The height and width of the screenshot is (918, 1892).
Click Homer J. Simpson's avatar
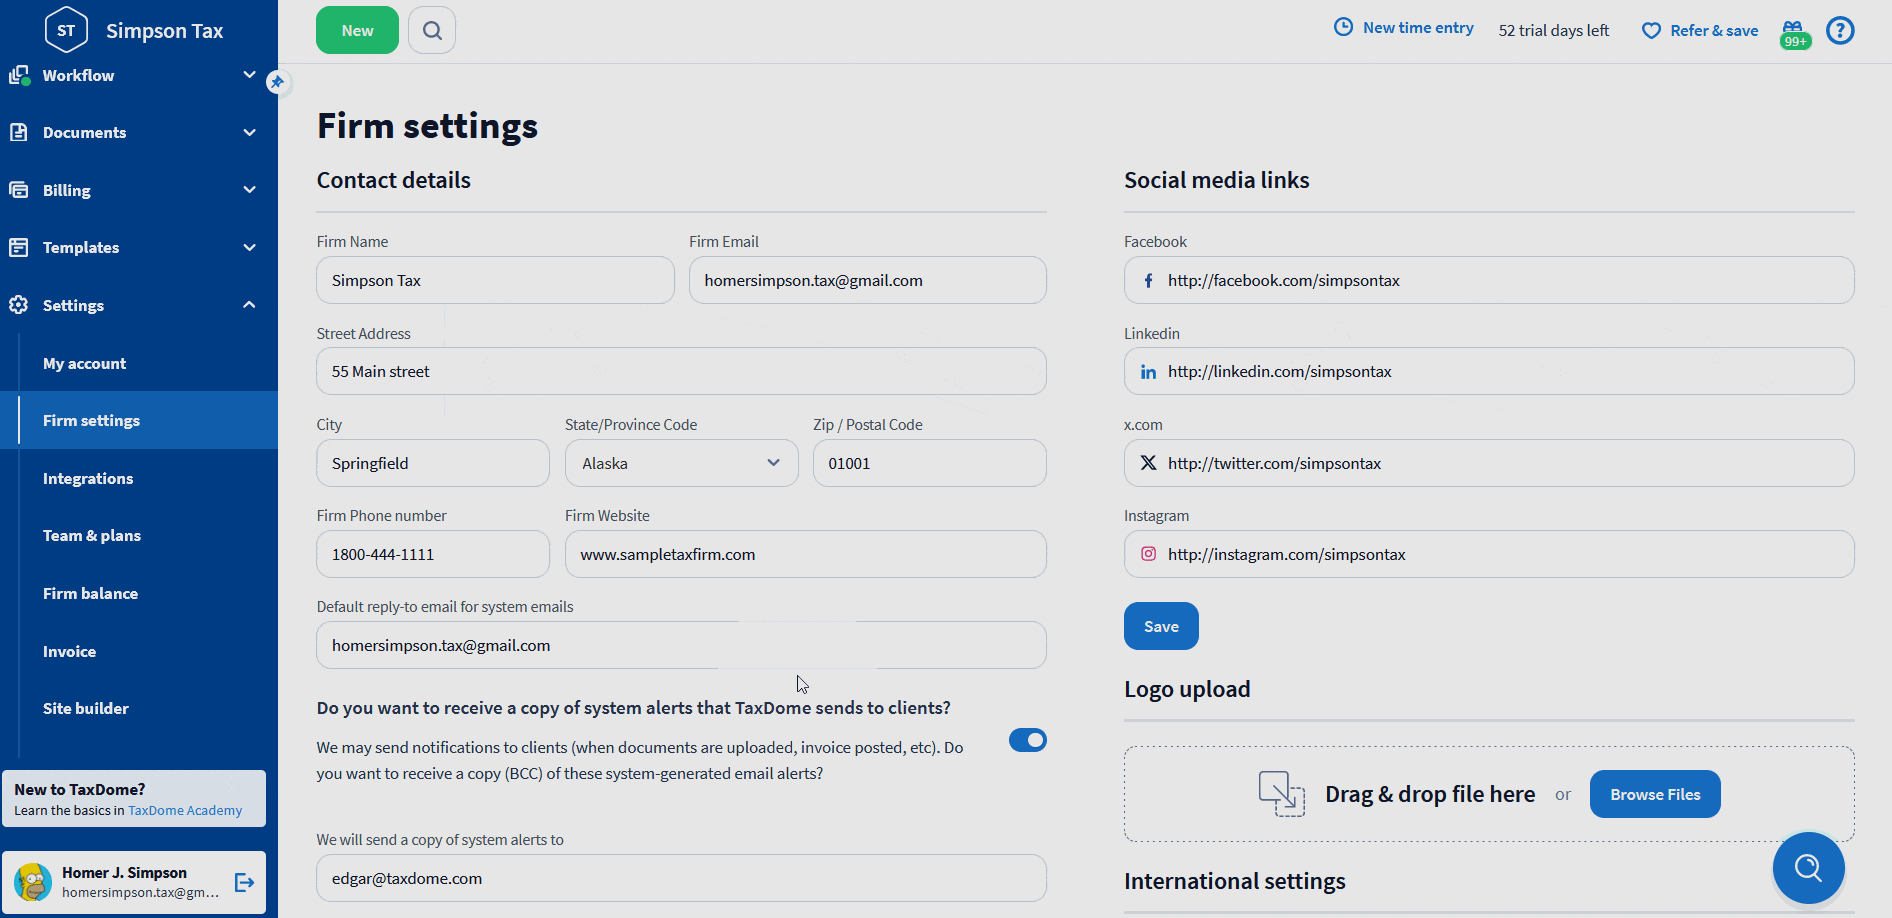[x=33, y=882]
